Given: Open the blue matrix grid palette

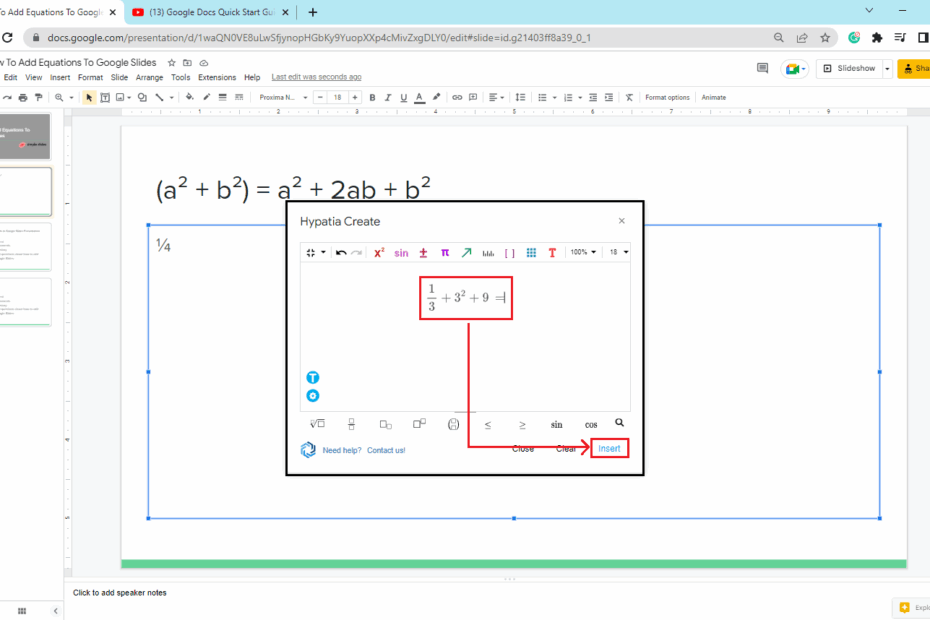Looking at the screenshot, I should 531,253.
